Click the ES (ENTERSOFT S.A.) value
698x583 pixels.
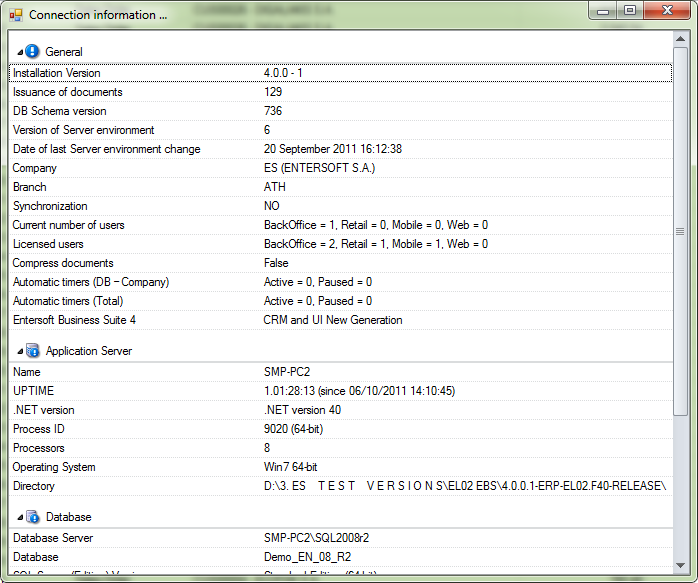[319, 168]
